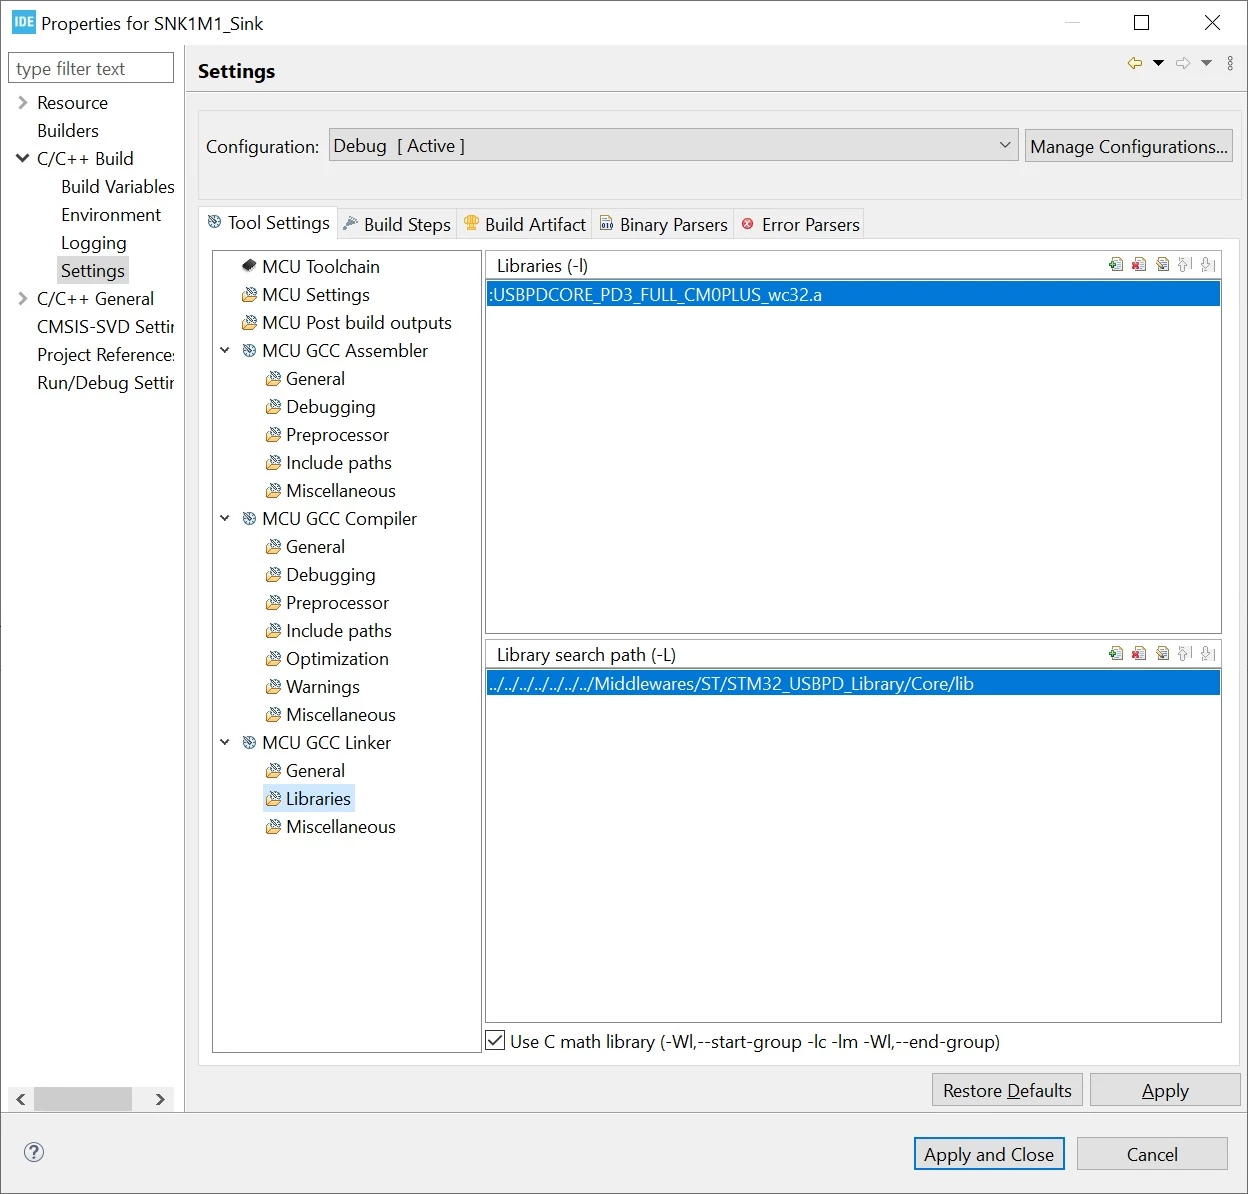1249x1194 pixels.
Task: Edit entry in Library search path (-L) toolbar
Action: tap(1162, 654)
